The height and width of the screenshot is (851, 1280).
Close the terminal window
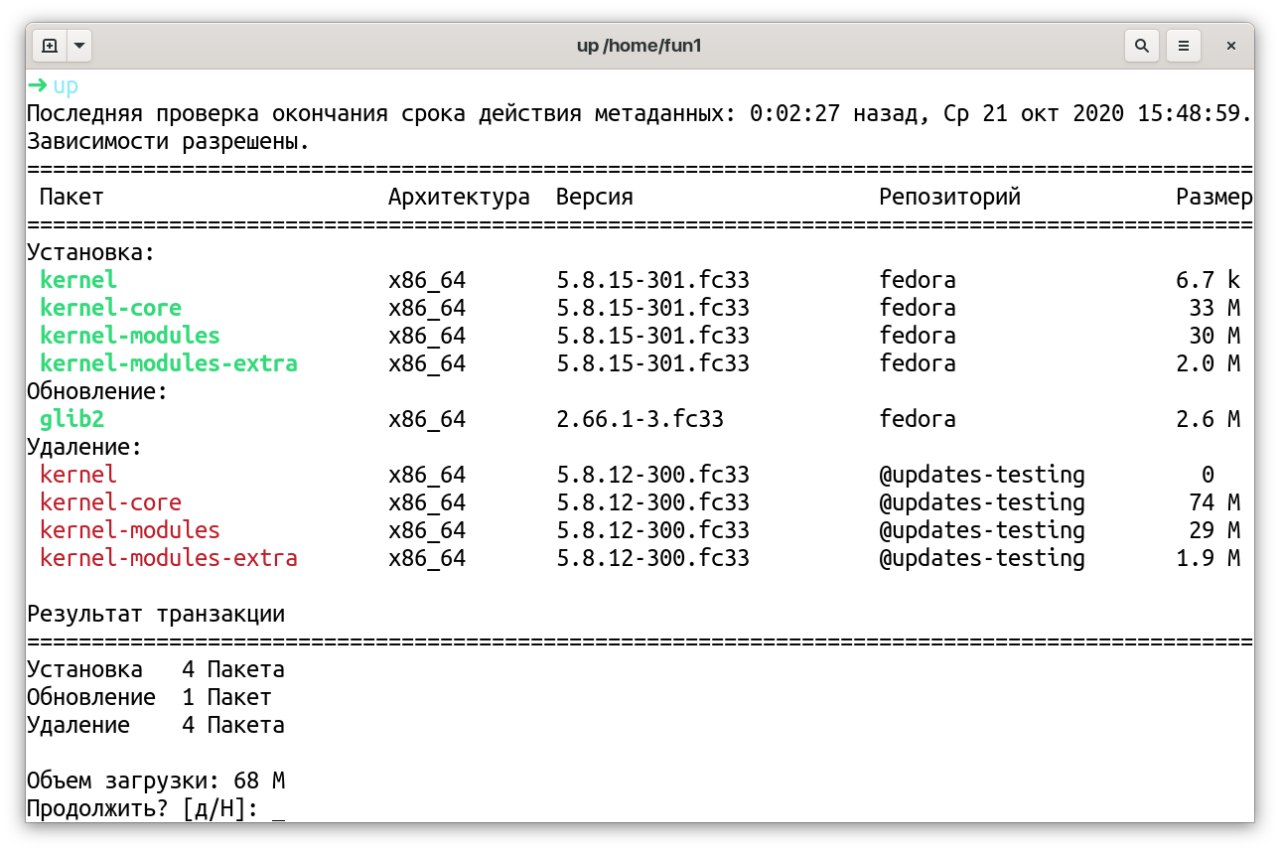pyautogui.click(x=1231, y=46)
